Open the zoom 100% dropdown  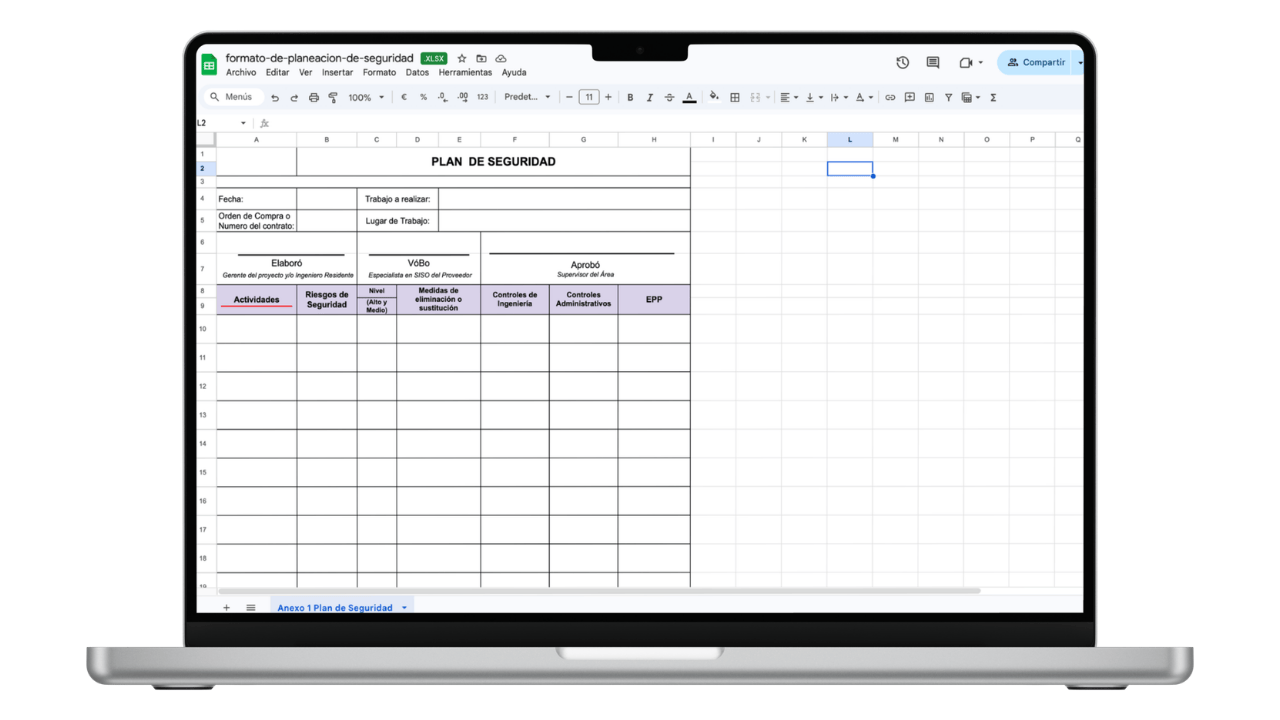click(x=365, y=98)
